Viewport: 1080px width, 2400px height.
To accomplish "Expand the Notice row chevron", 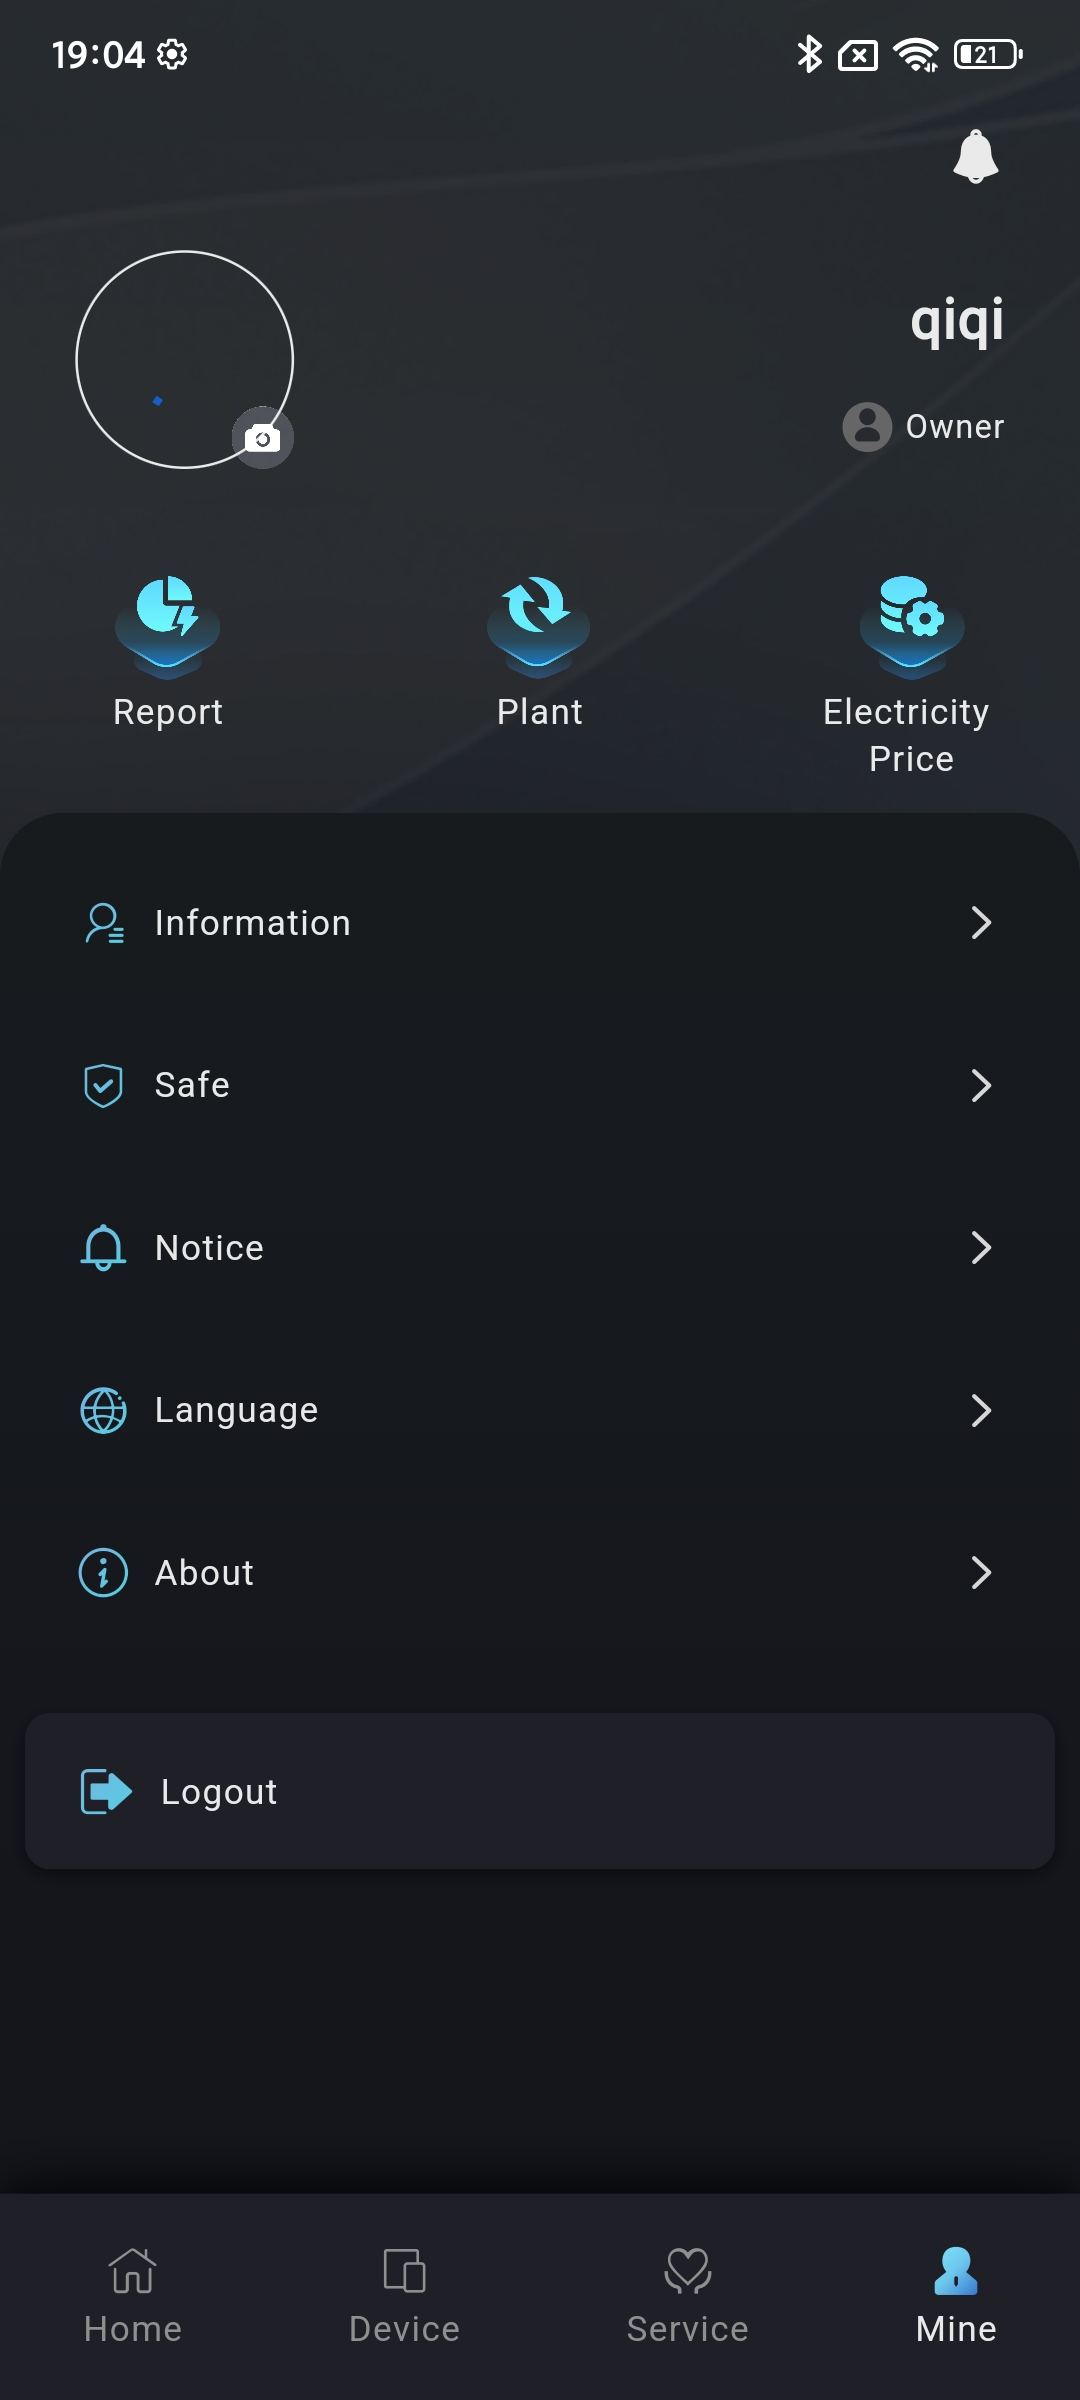I will (981, 1248).
